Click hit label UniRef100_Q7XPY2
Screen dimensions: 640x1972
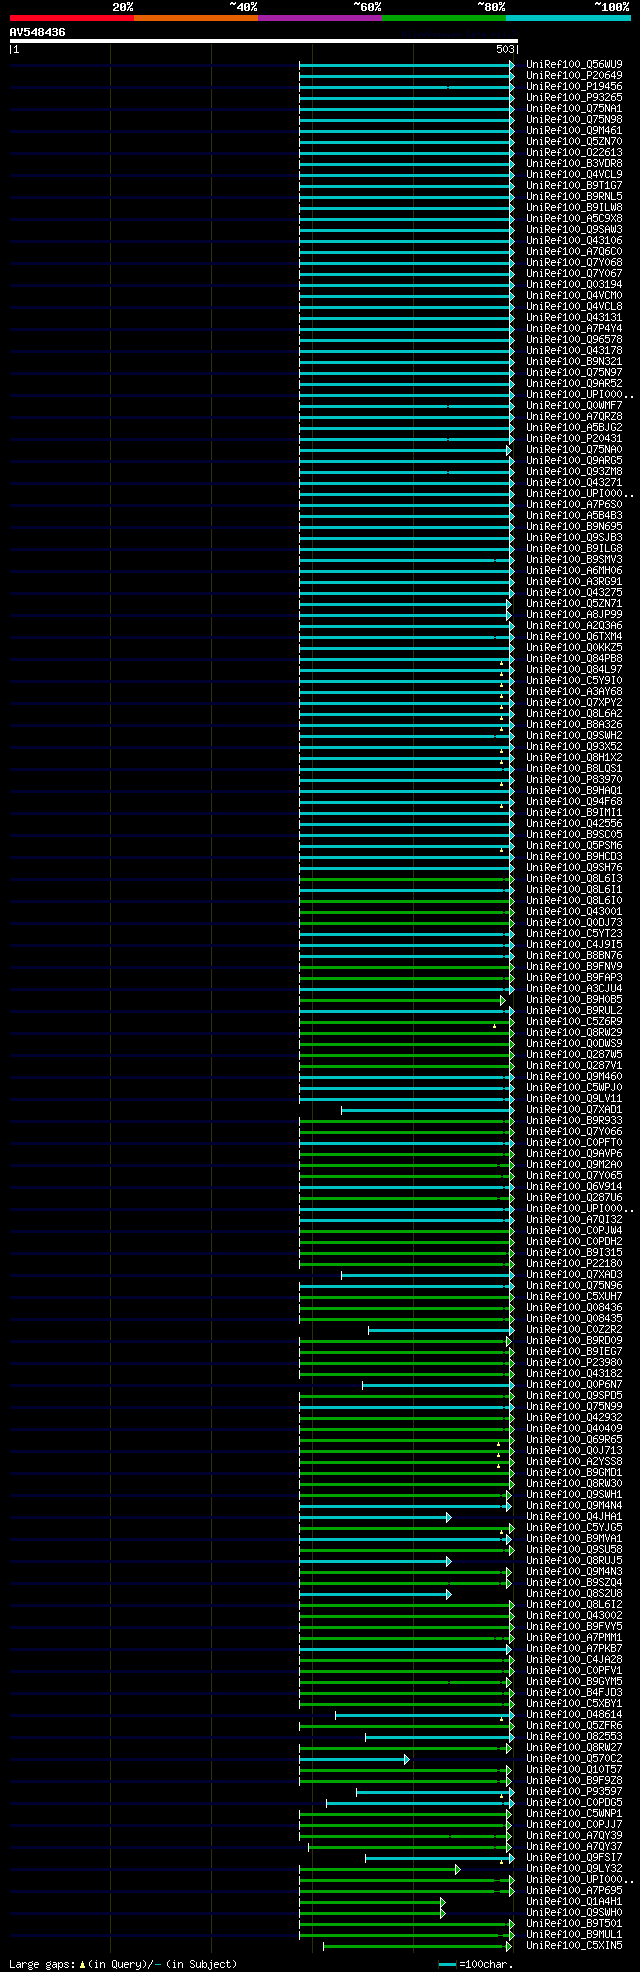pos(574,702)
